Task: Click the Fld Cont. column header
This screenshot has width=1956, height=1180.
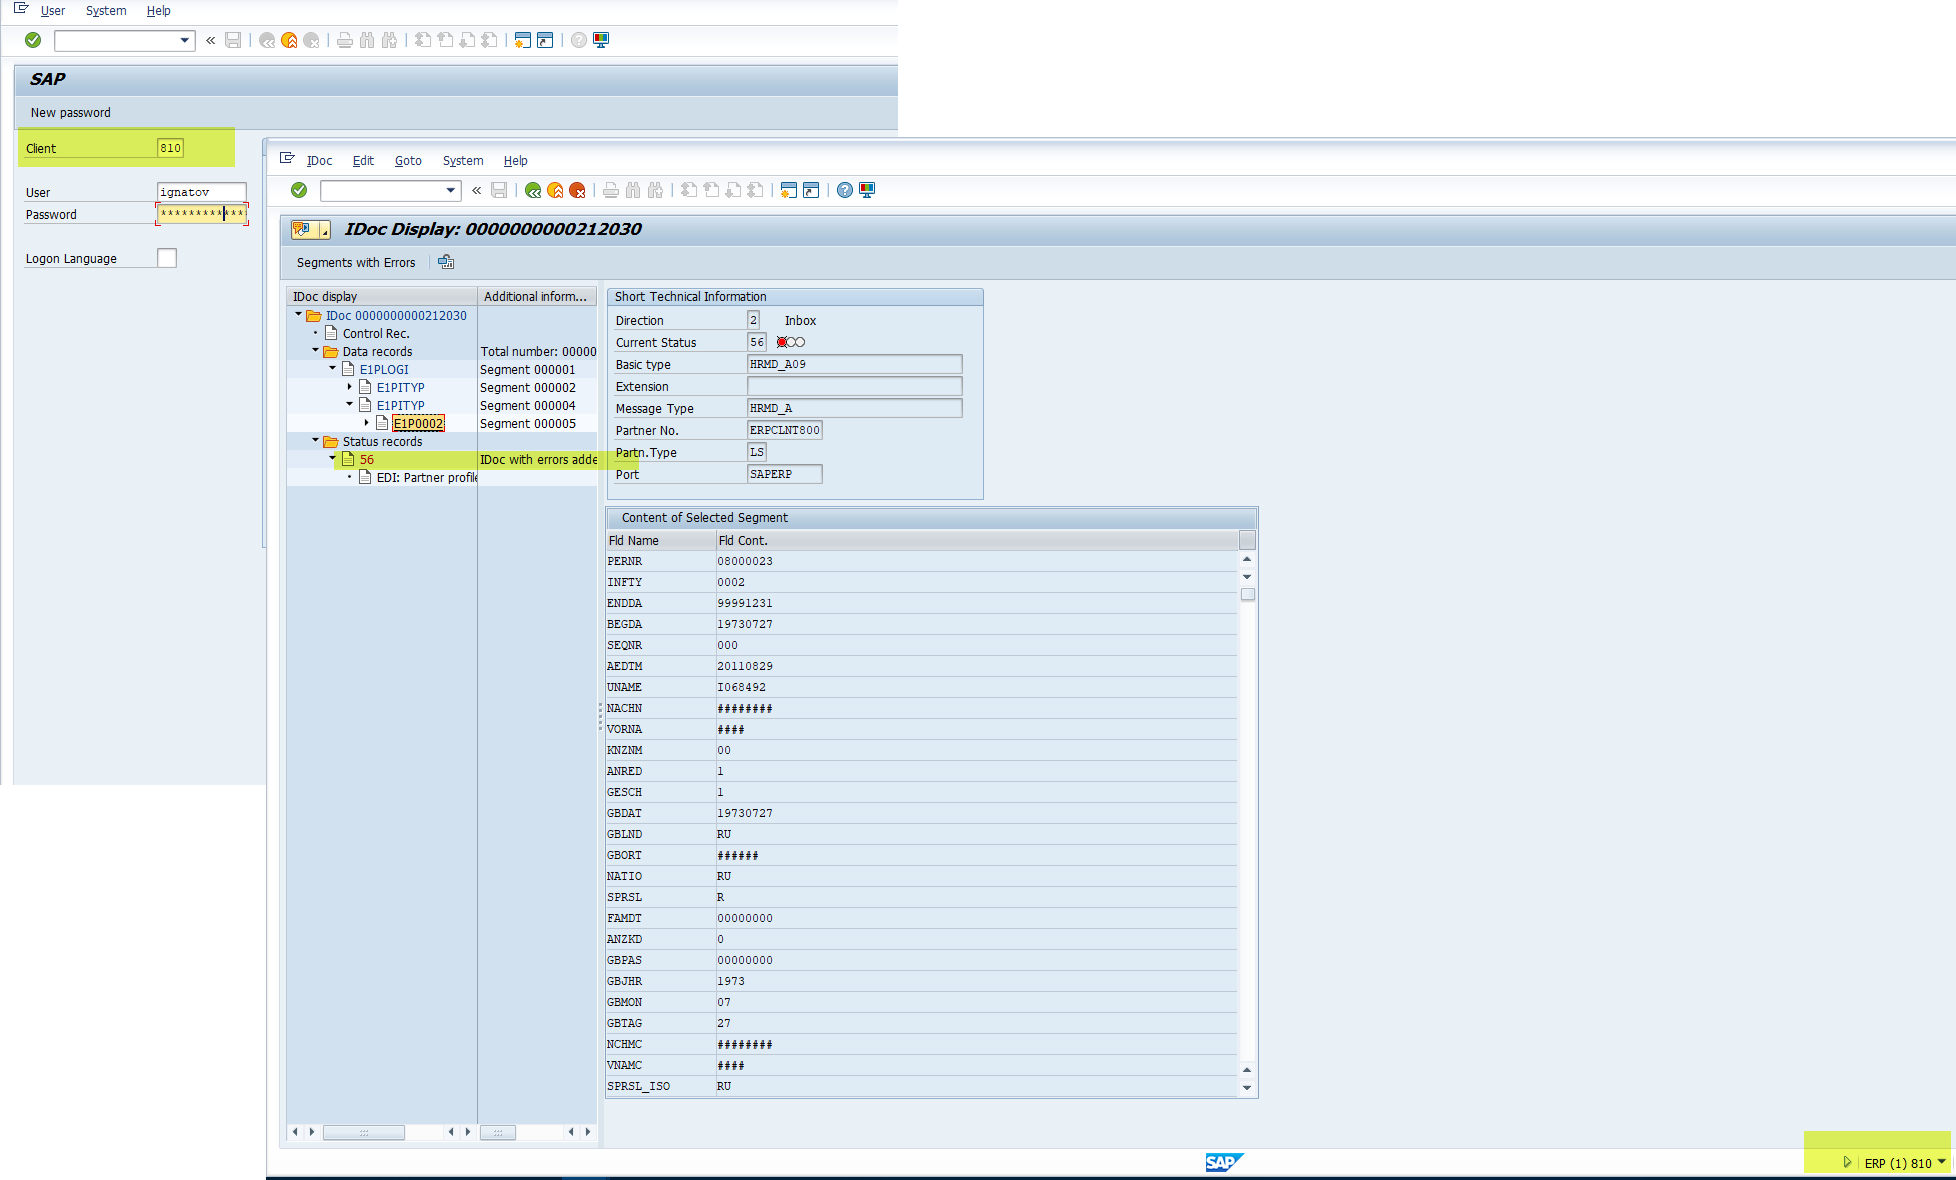Action: pos(977,540)
